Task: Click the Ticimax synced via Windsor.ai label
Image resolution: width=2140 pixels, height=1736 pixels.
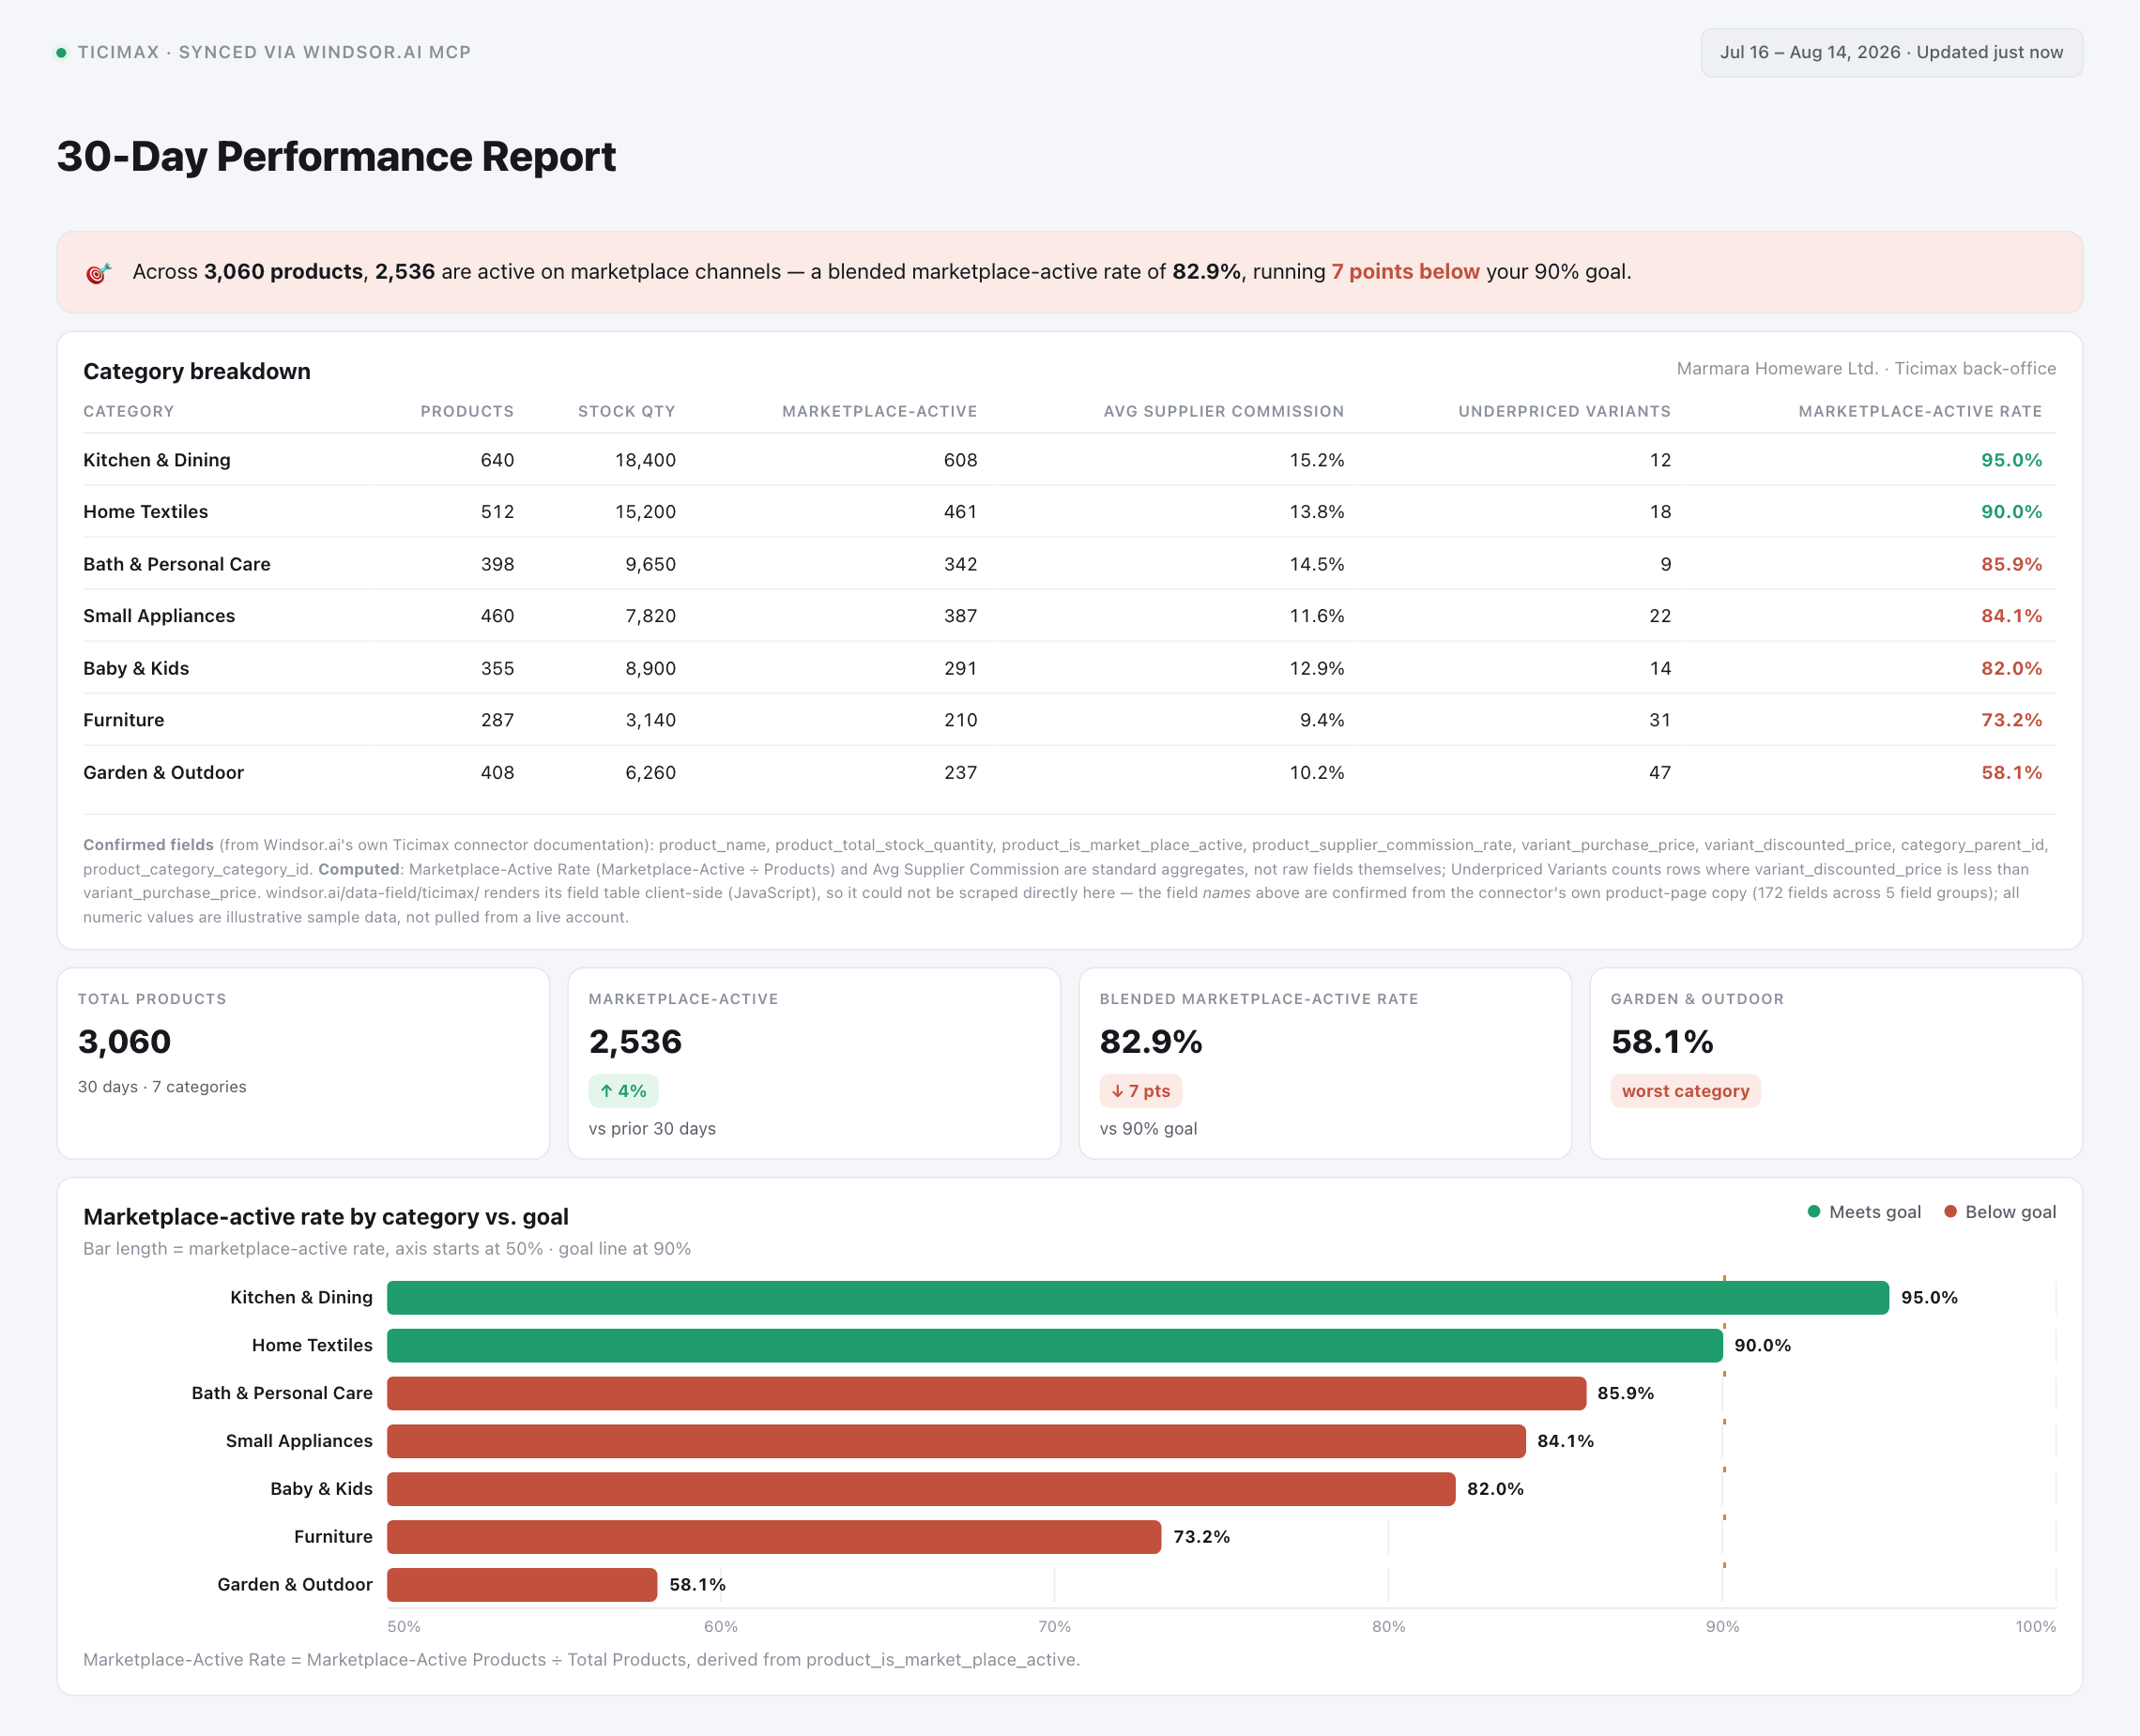Action: [274, 52]
